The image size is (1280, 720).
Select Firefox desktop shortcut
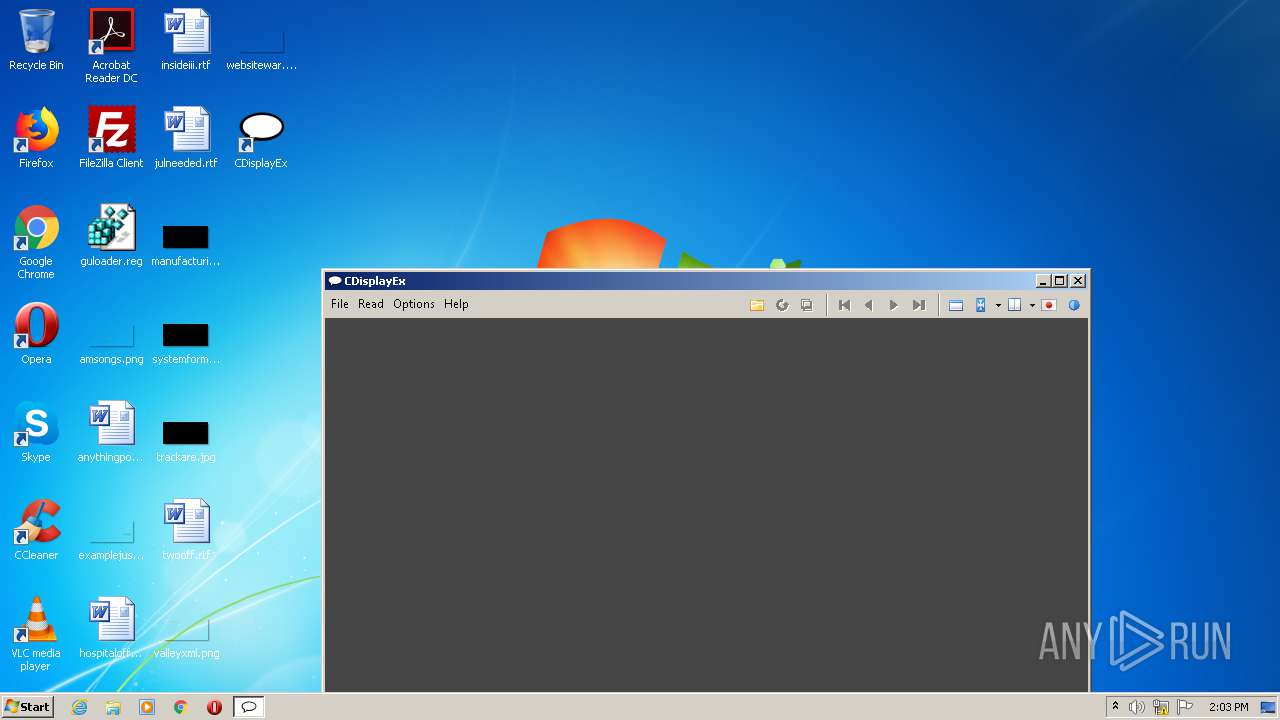pyautogui.click(x=36, y=138)
